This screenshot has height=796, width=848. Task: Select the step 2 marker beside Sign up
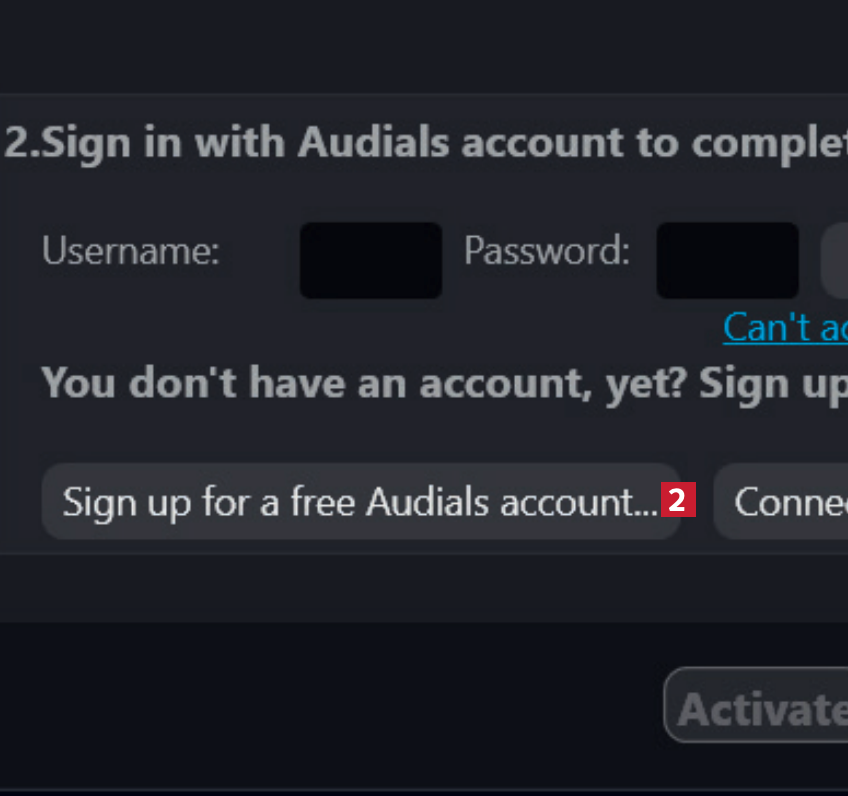point(677,500)
